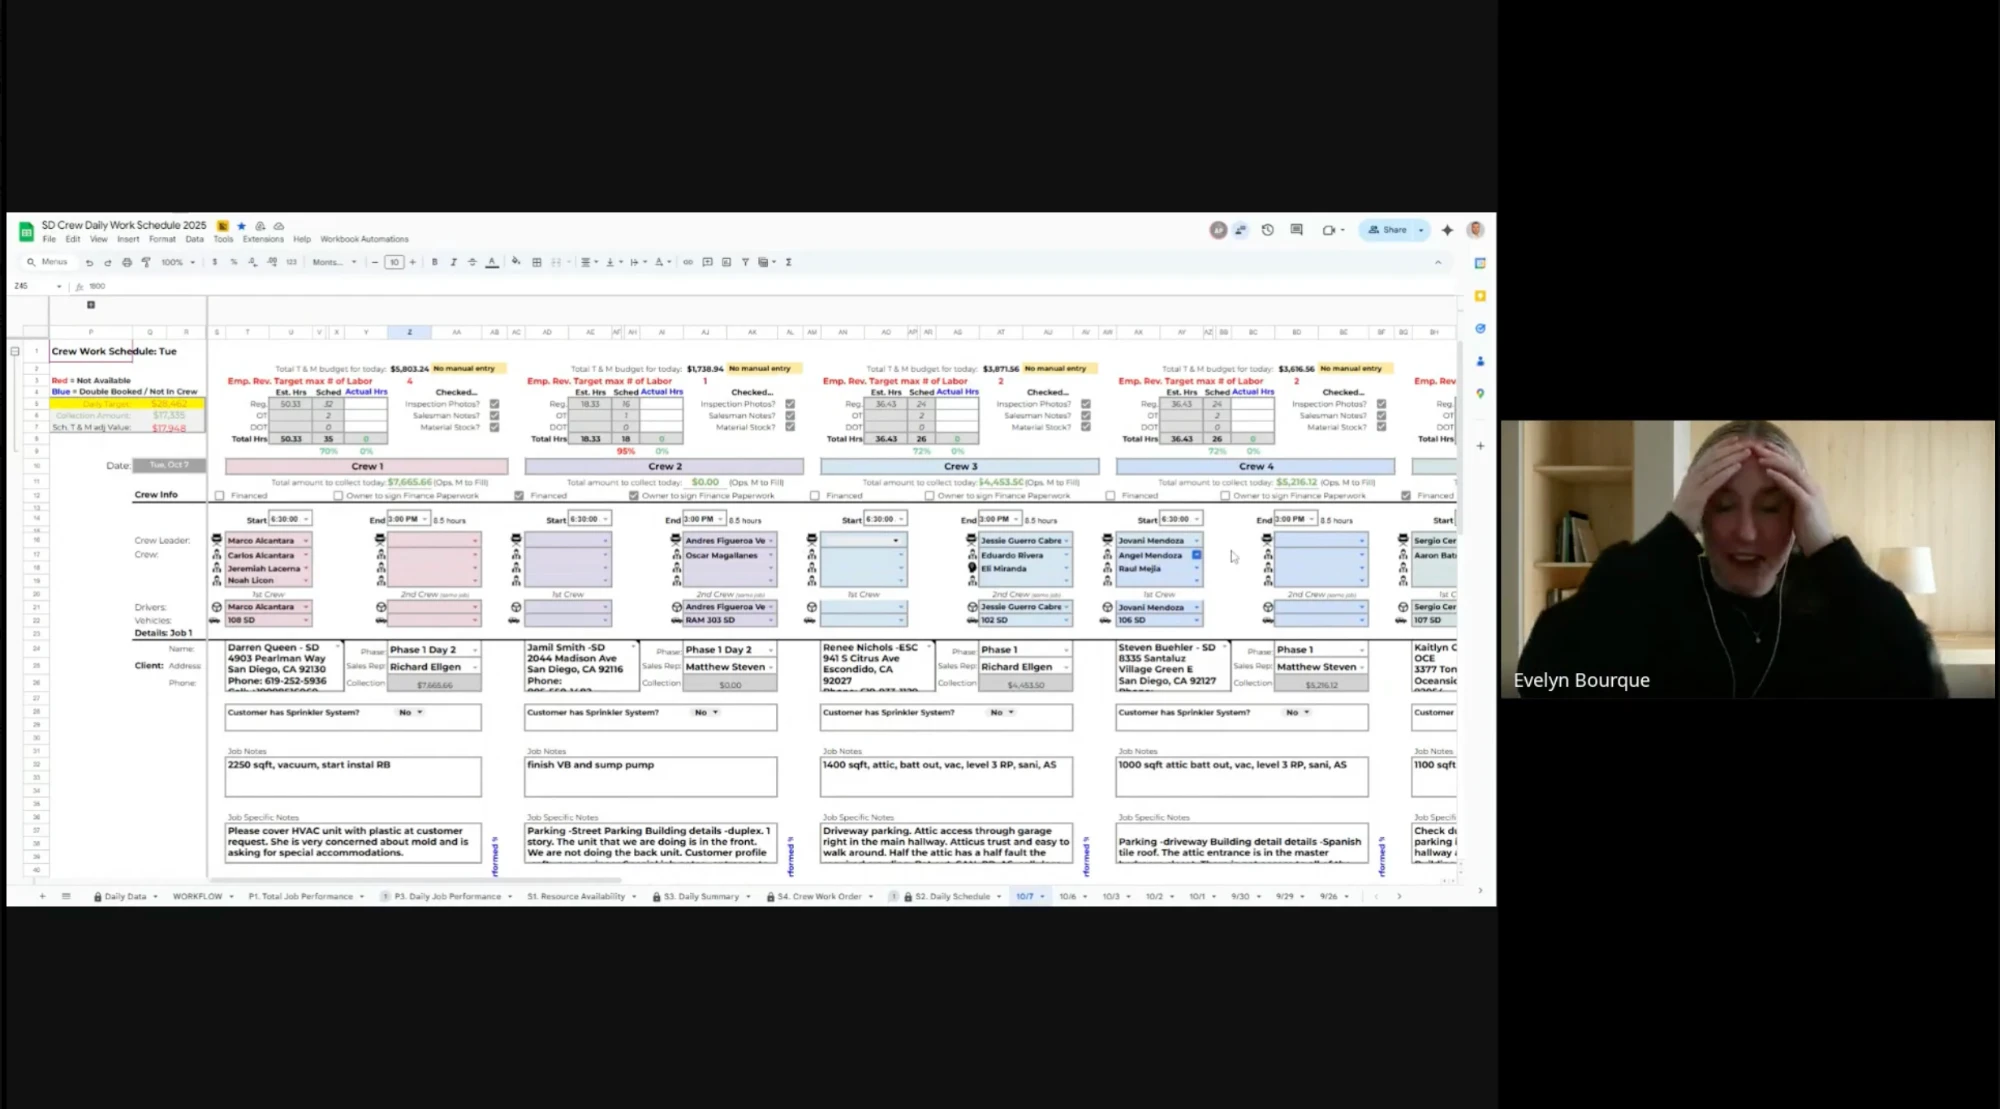
Task: Click the Functions sigma icon
Action: point(789,262)
